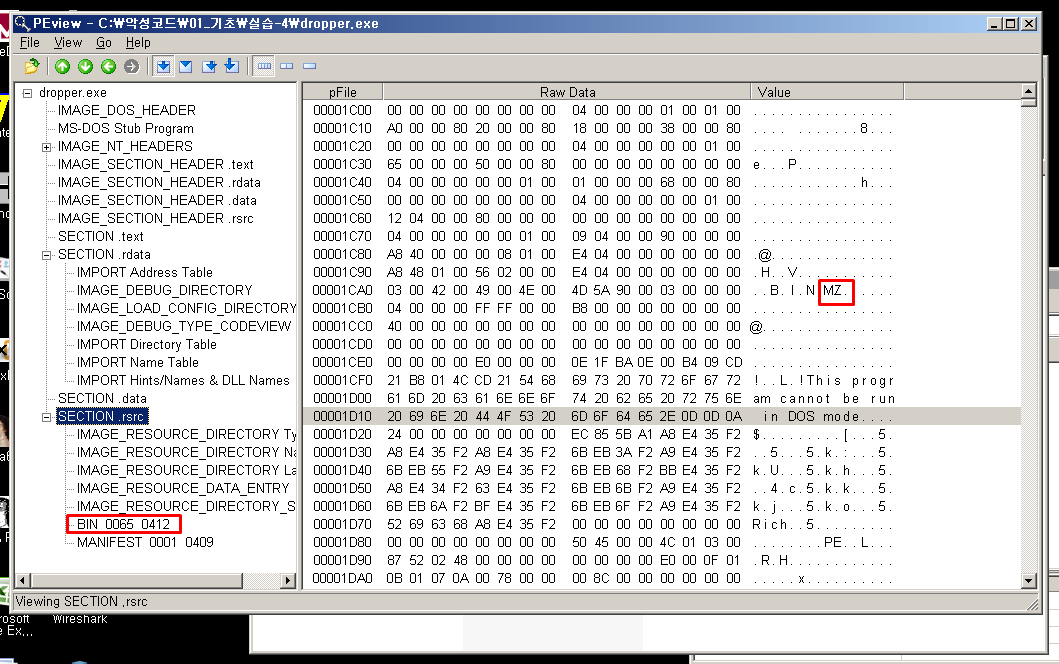Select IMPORT Directory Table
This screenshot has width=1059, height=664.
pos(147,344)
